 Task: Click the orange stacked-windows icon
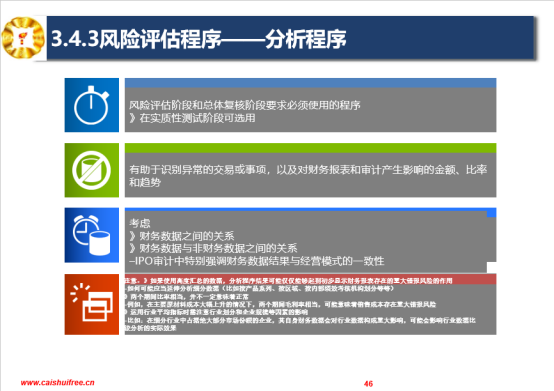click(x=92, y=304)
